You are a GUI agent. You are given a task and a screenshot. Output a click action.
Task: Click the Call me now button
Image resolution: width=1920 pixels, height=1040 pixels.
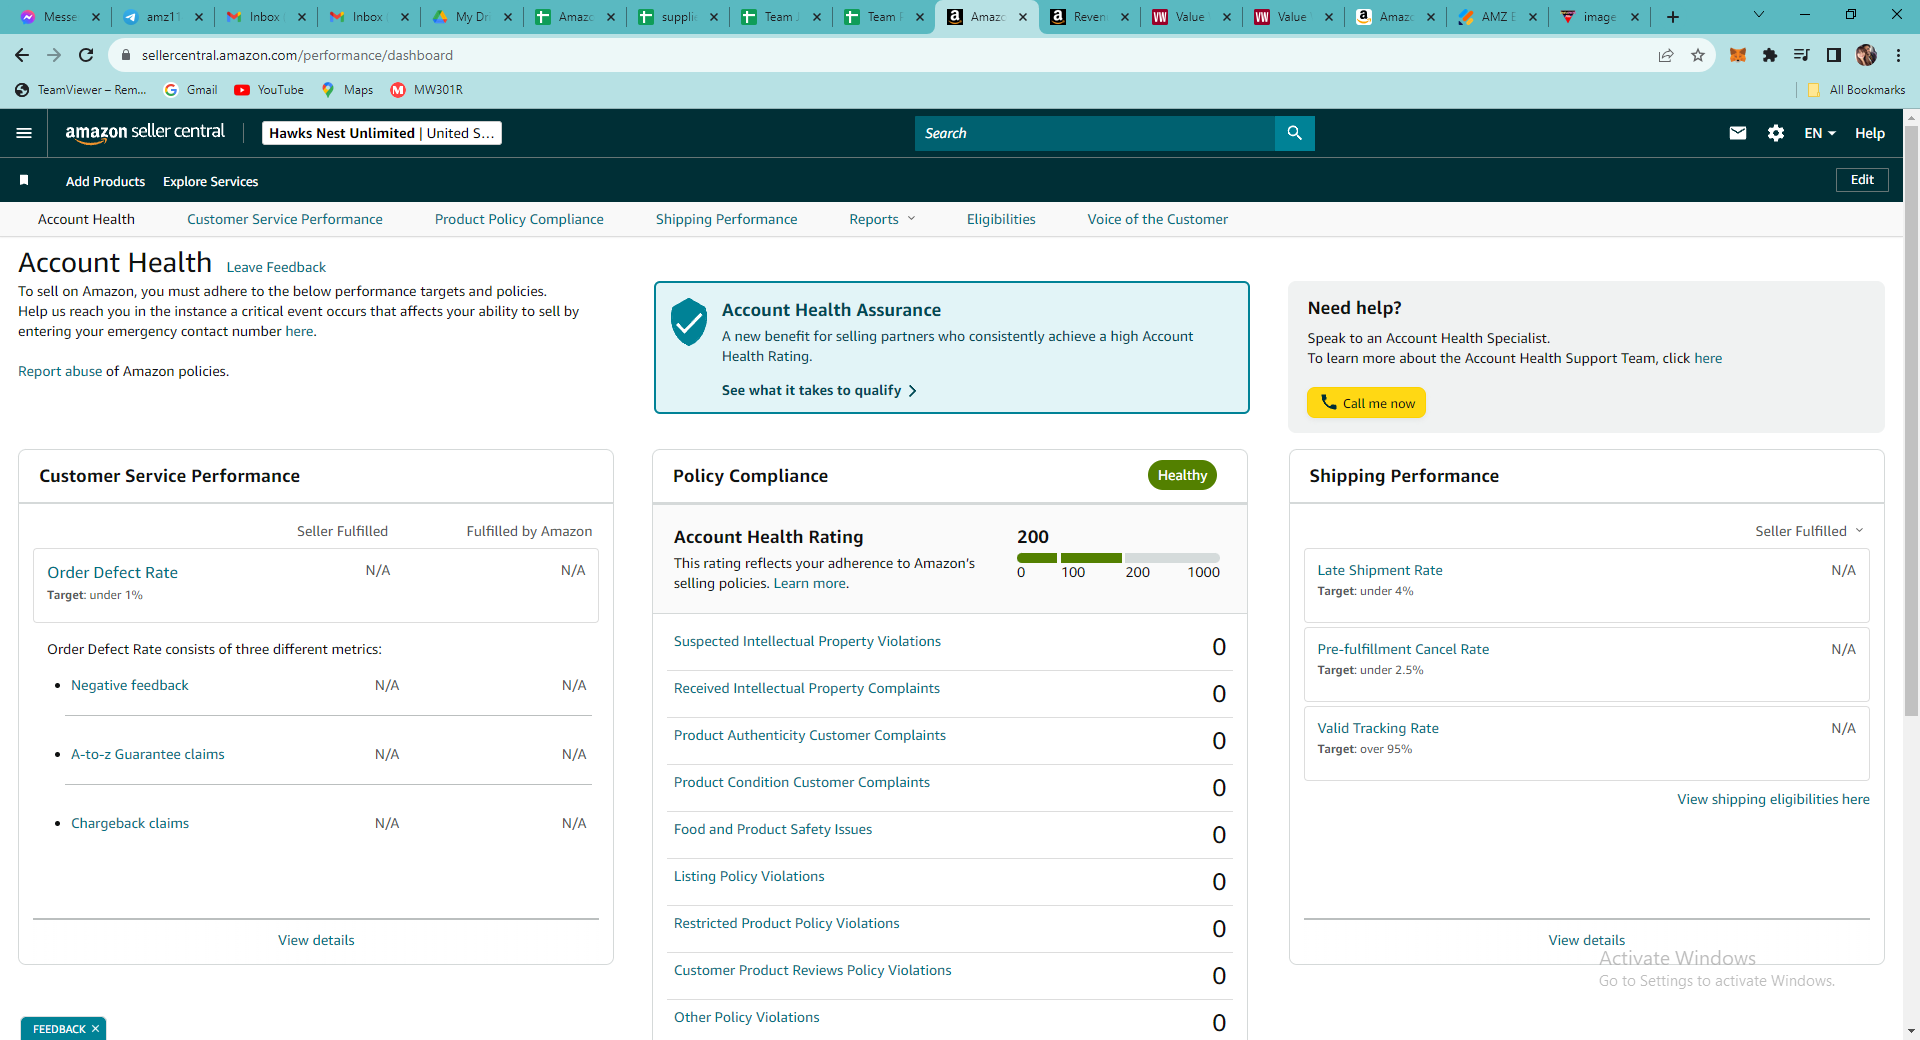click(1366, 403)
